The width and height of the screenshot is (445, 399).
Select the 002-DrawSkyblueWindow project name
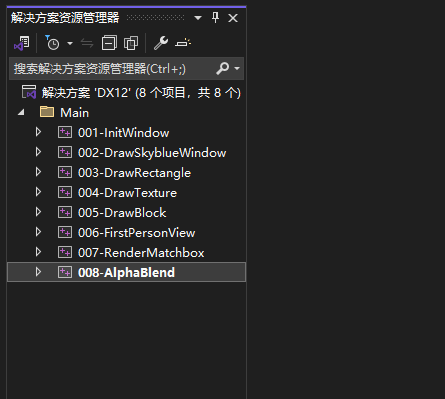coord(152,153)
